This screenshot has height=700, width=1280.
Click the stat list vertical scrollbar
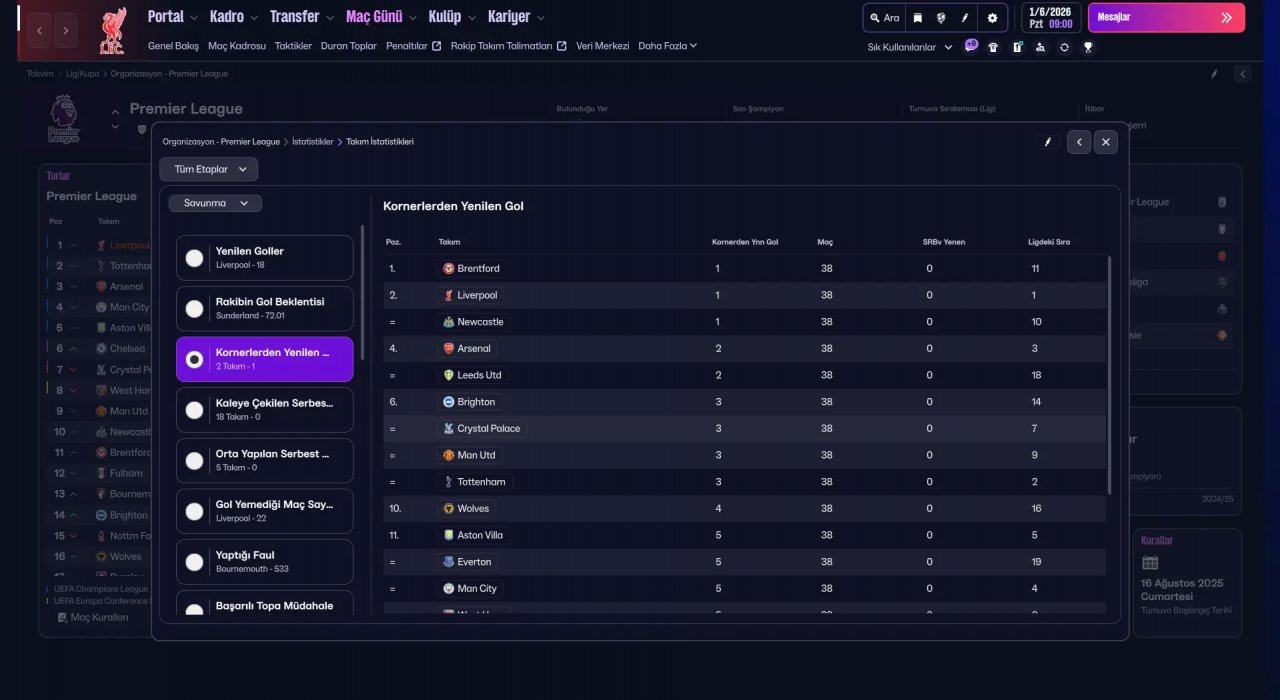point(363,292)
